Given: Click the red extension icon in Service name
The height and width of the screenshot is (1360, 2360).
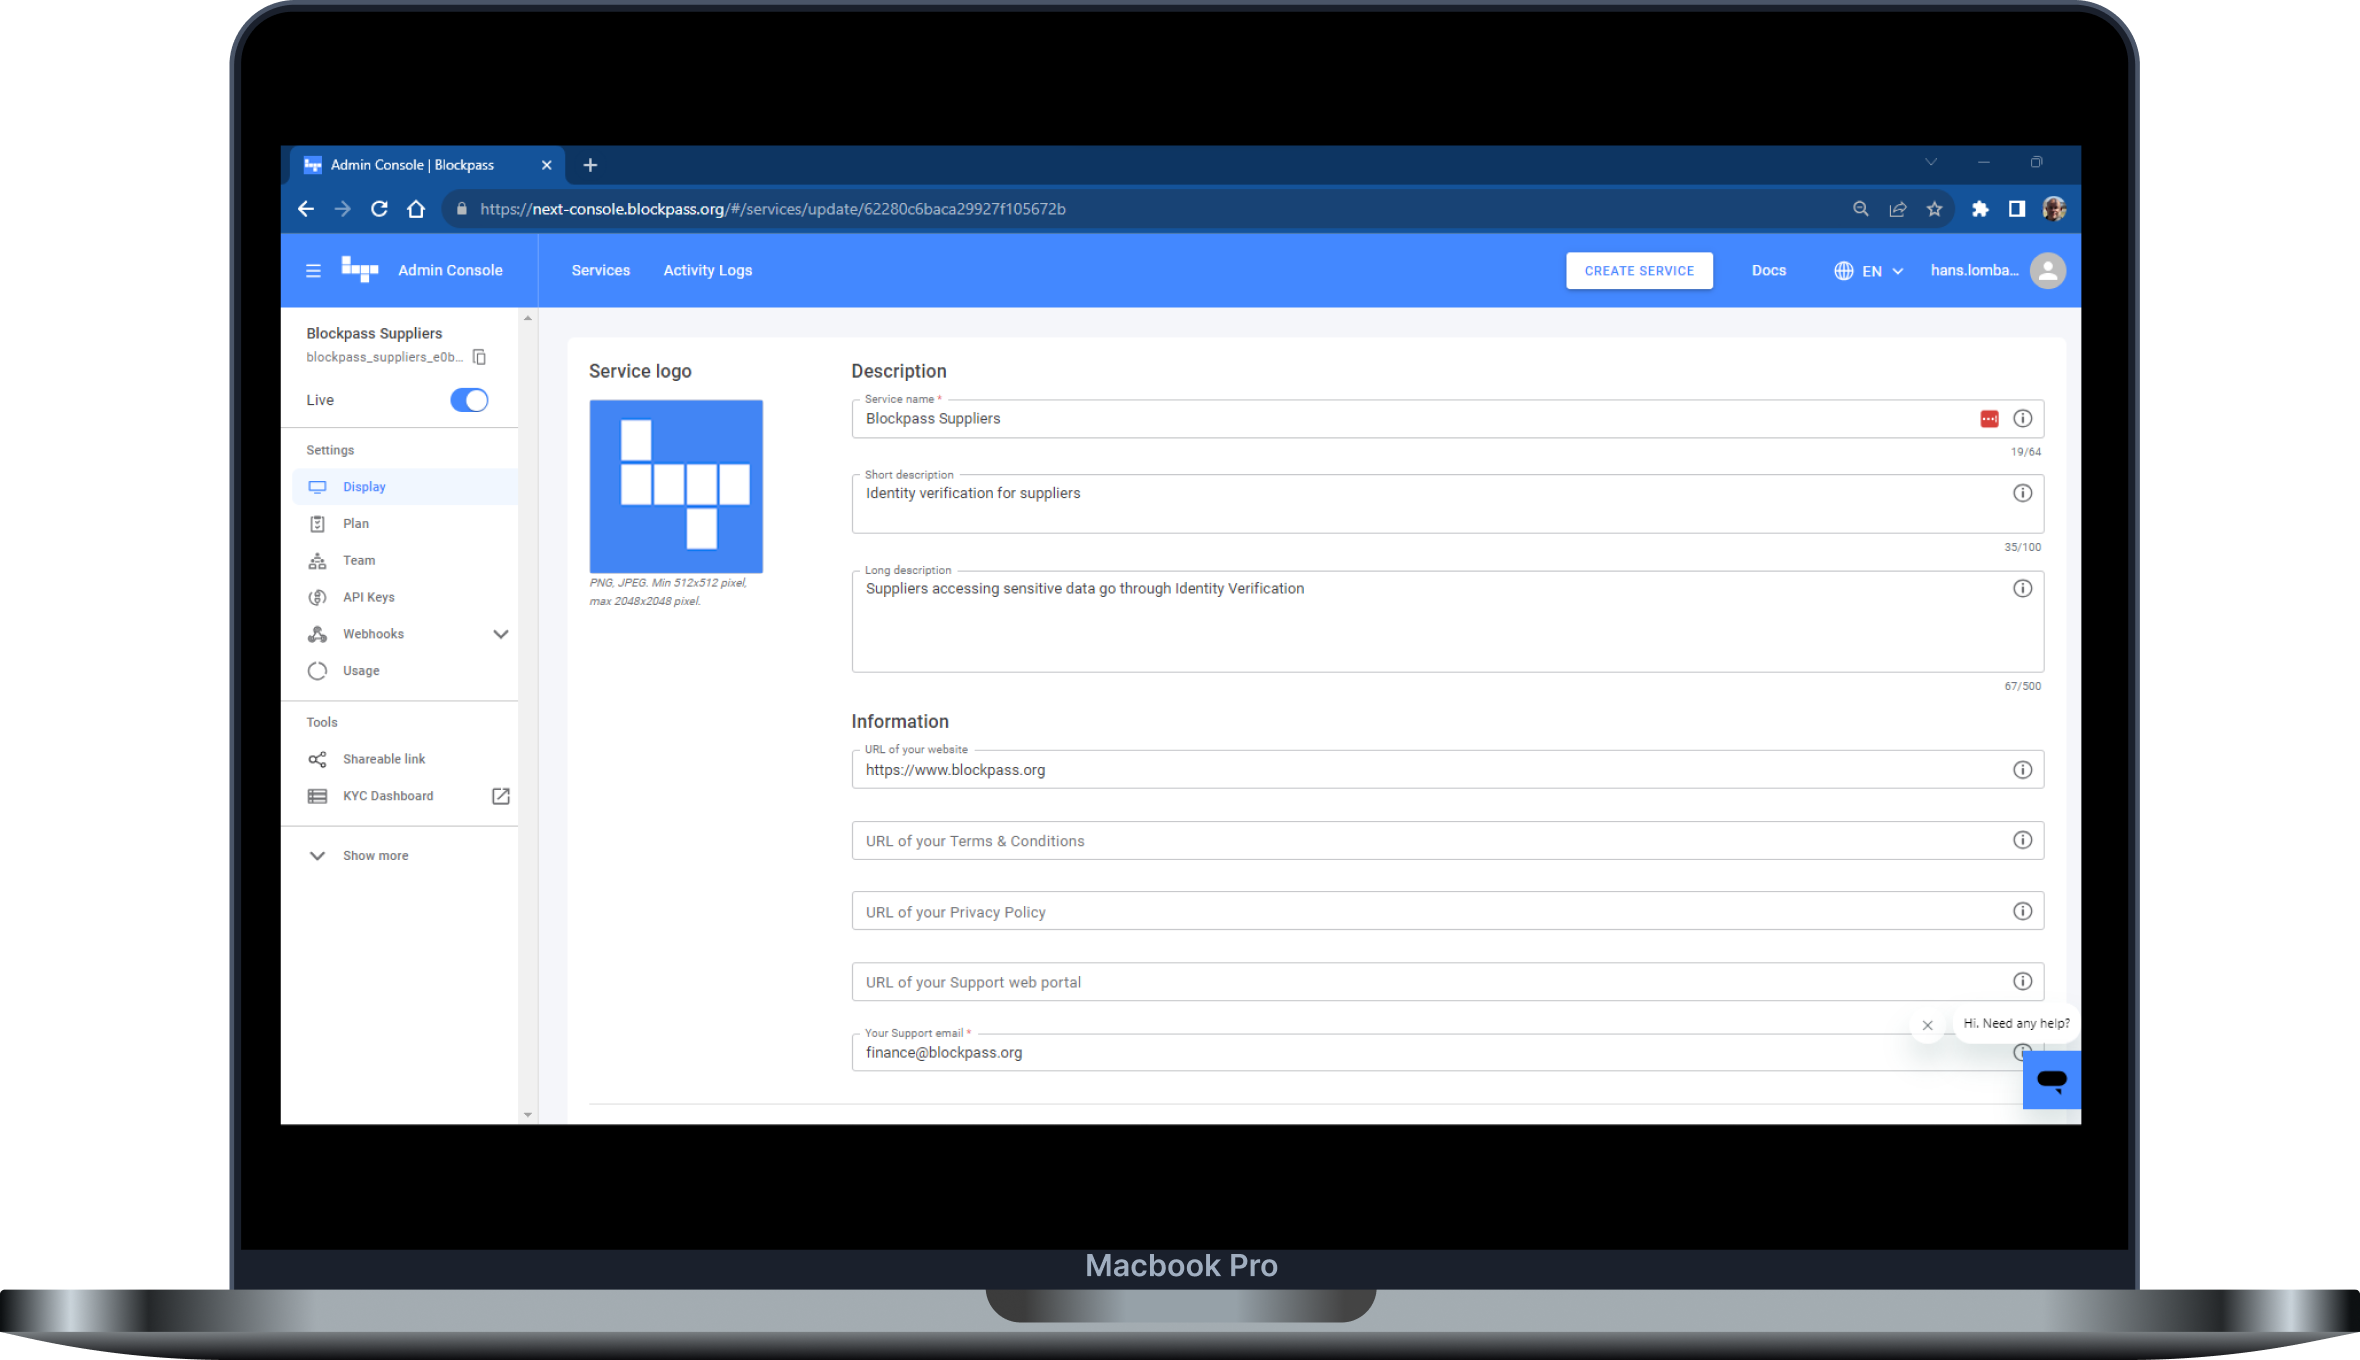Looking at the screenshot, I should (1989, 419).
